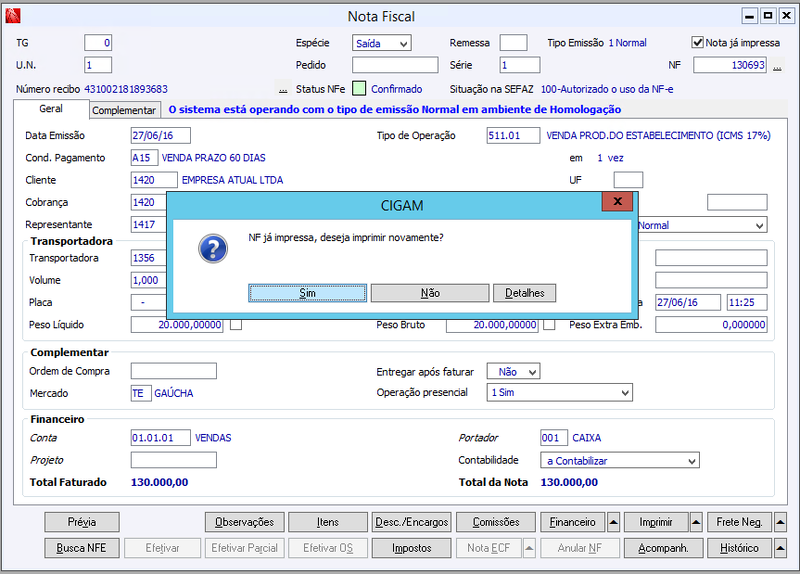Toggle the checkbox next to Peso Líquido
The width and height of the screenshot is (800, 574).
(236, 325)
